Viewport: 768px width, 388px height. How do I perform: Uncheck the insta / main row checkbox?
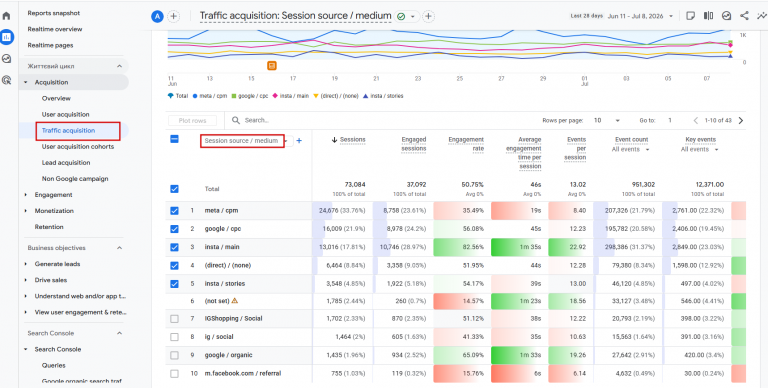click(174, 247)
